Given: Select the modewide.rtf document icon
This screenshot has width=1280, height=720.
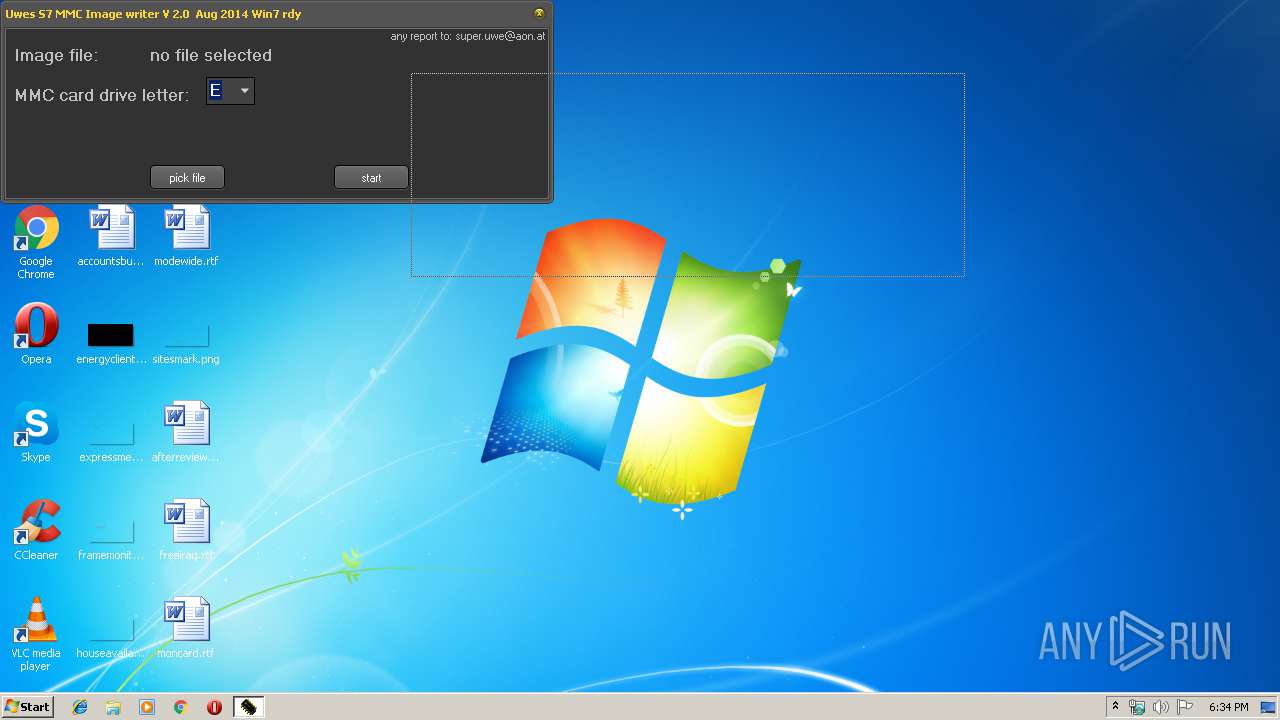Looking at the screenshot, I should 186,237.
